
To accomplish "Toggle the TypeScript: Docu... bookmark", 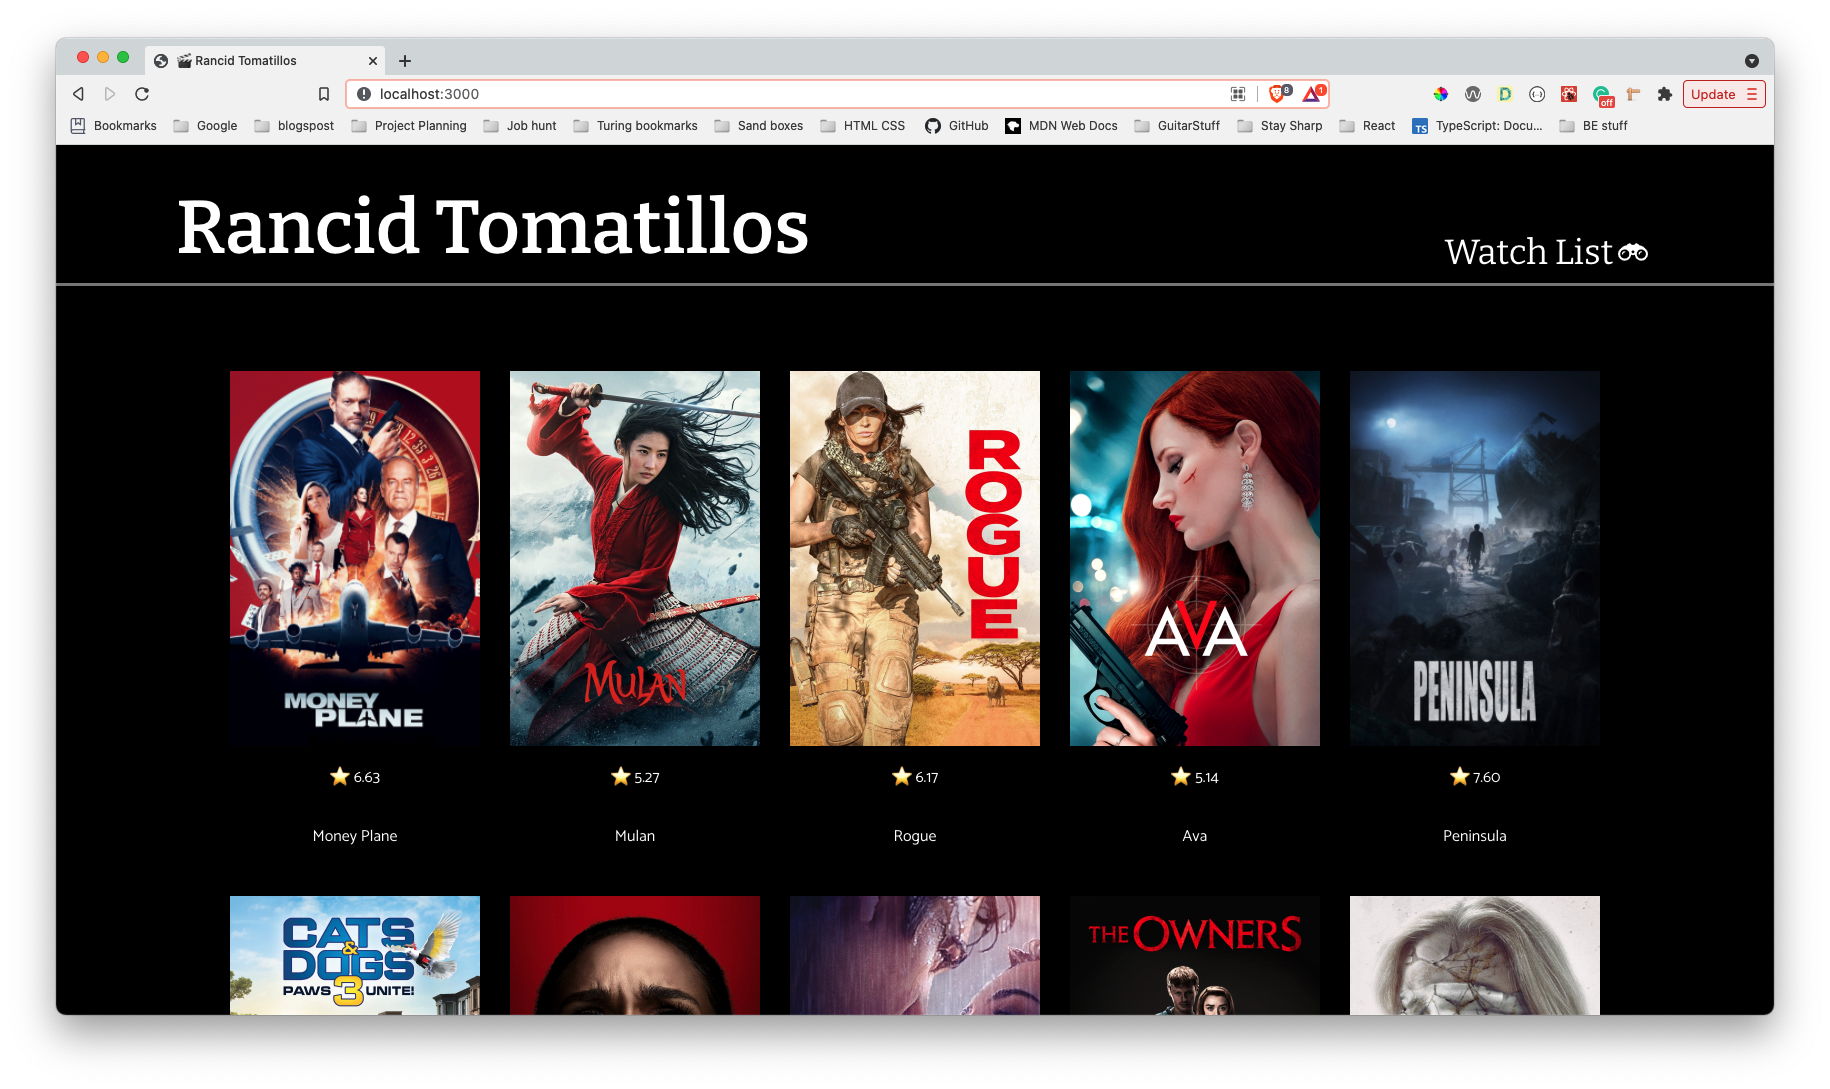I will [1478, 126].
